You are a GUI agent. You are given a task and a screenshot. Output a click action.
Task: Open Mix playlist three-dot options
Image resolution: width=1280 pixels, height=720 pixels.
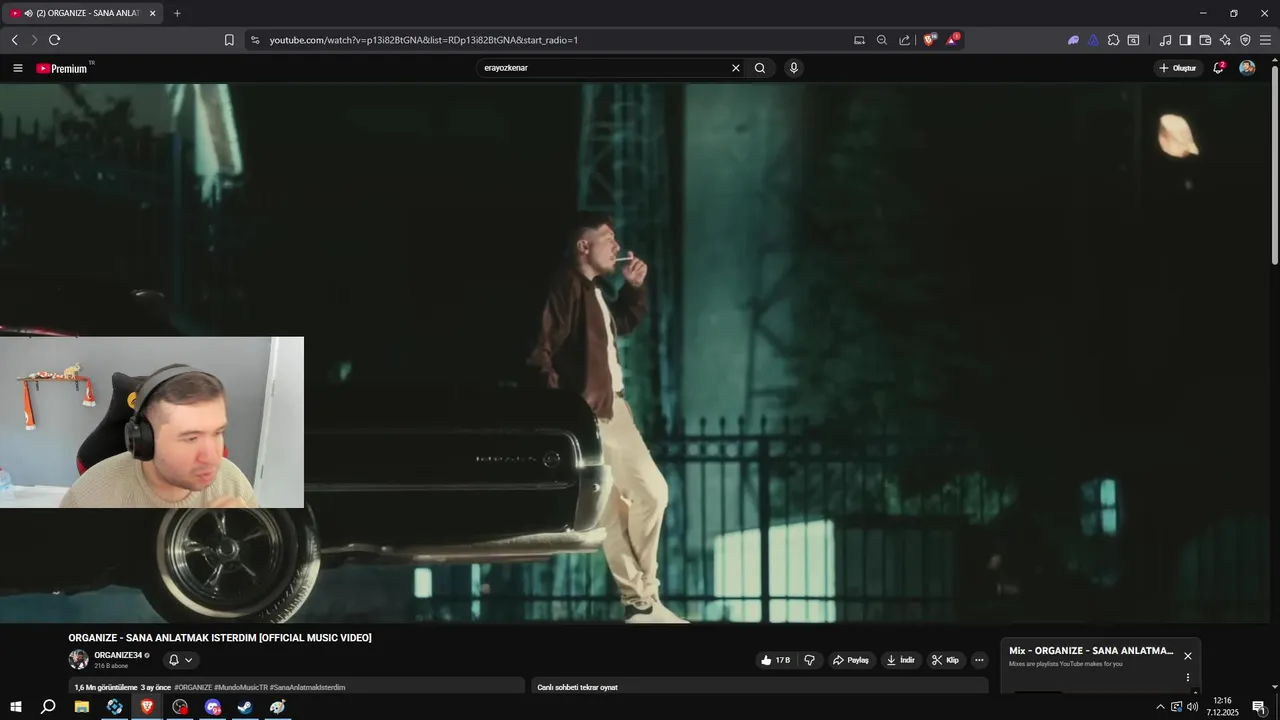pyautogui.click(x=1188, y=677)
